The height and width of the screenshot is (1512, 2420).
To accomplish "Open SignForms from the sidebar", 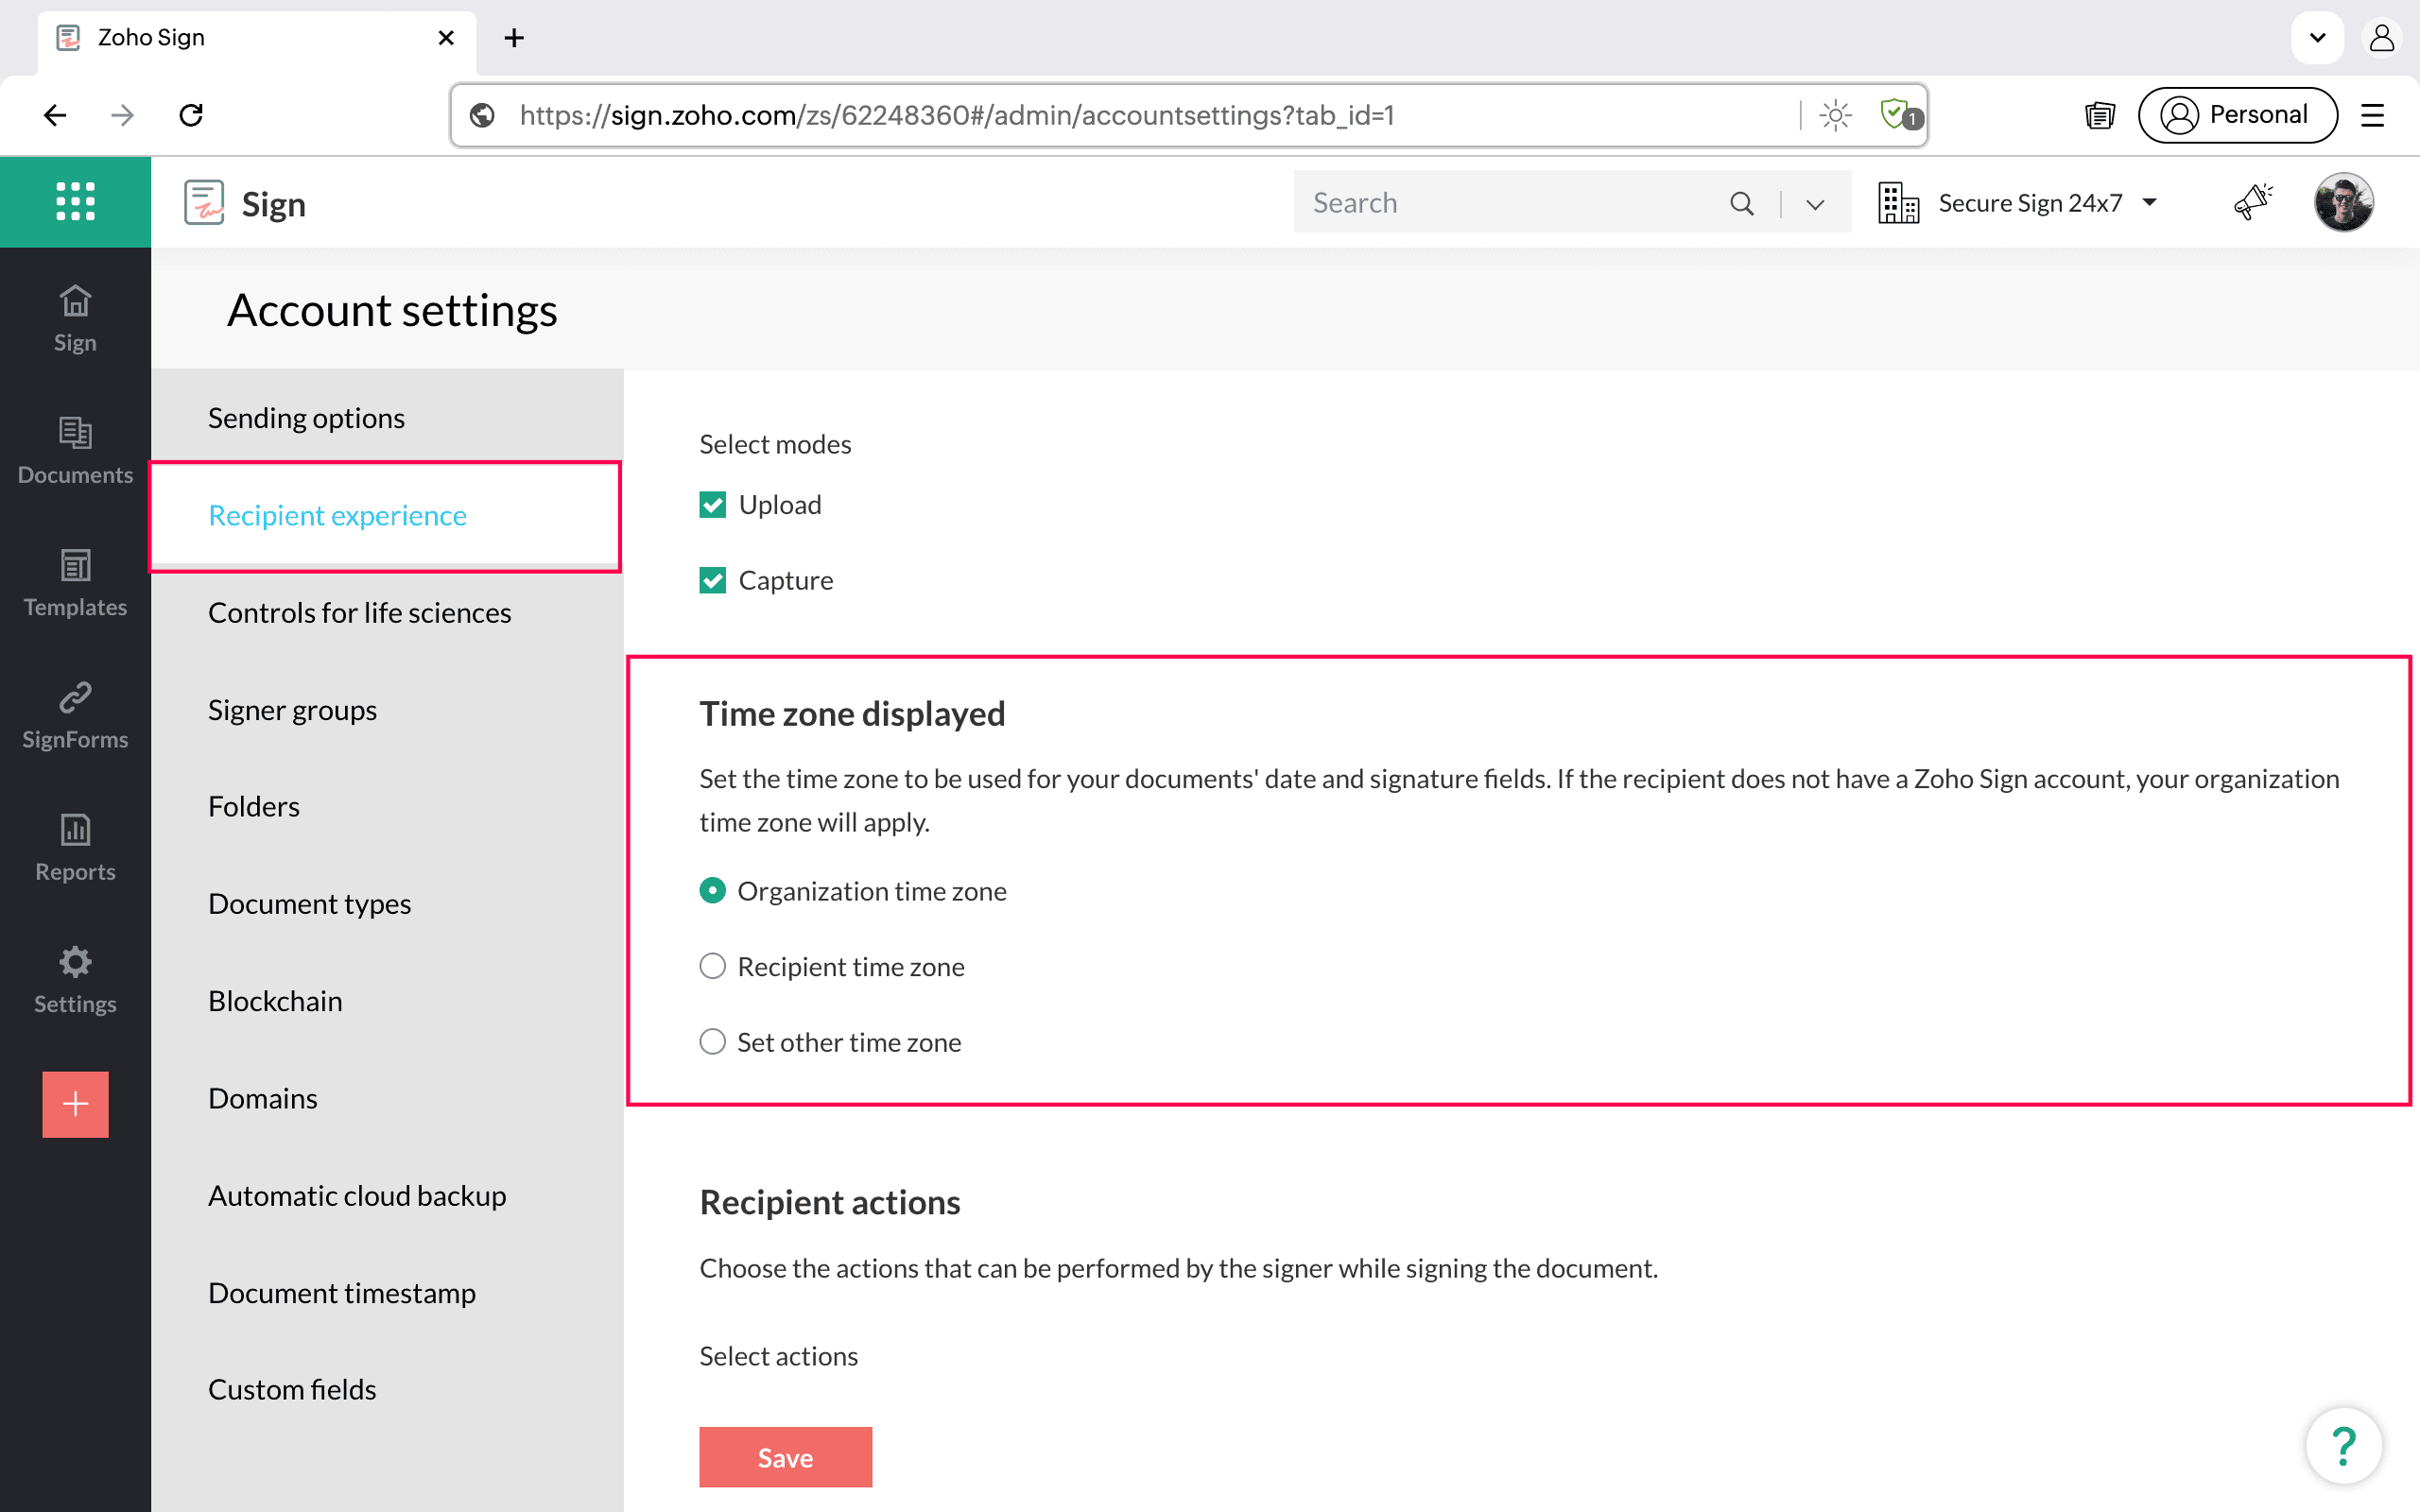I will [75, 715].
